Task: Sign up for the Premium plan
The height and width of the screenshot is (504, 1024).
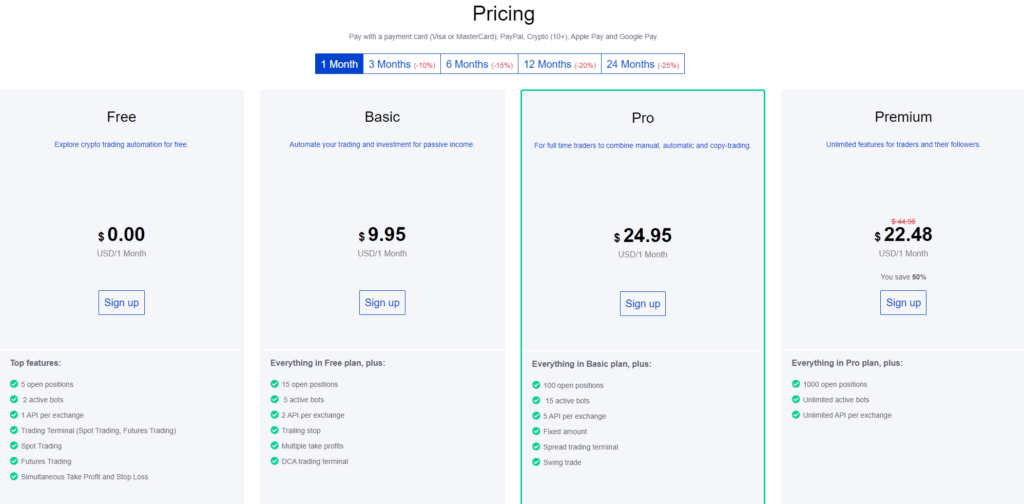Action: [x=903, y=302]
